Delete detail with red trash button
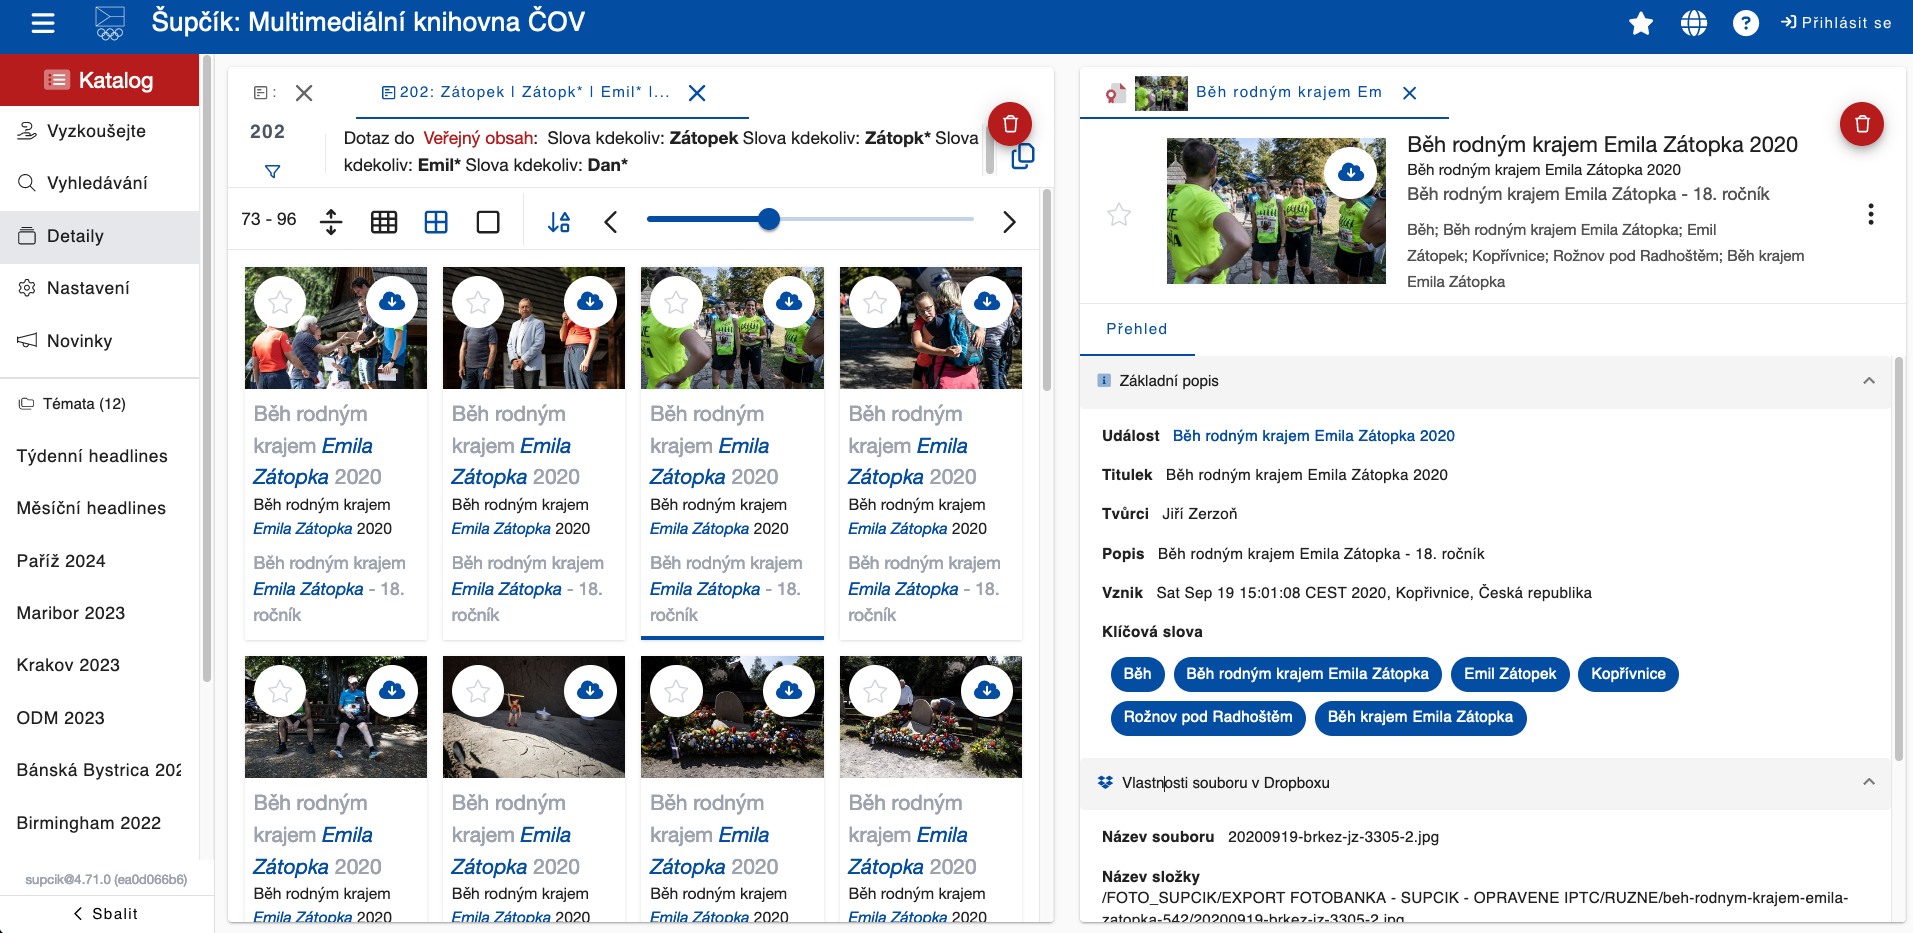 click(x=1861, y=124)
